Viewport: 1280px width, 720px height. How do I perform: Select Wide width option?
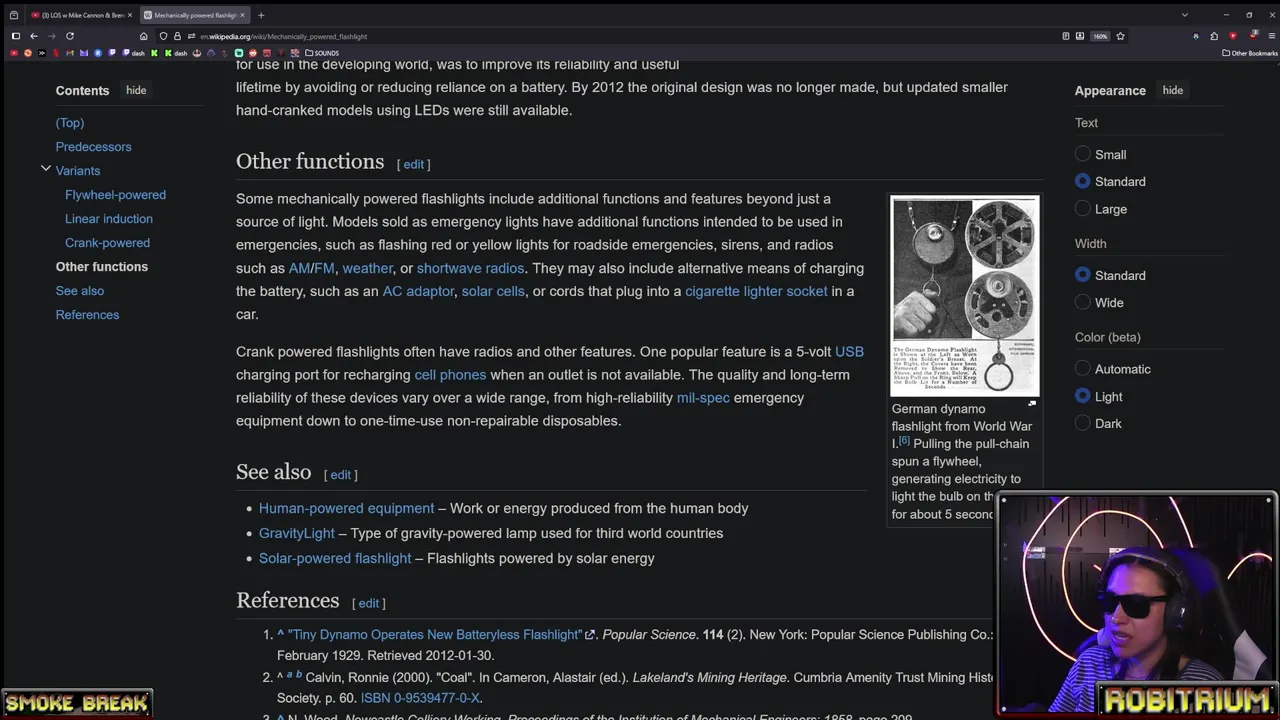pyautogui.click(x=1083, y=302)
